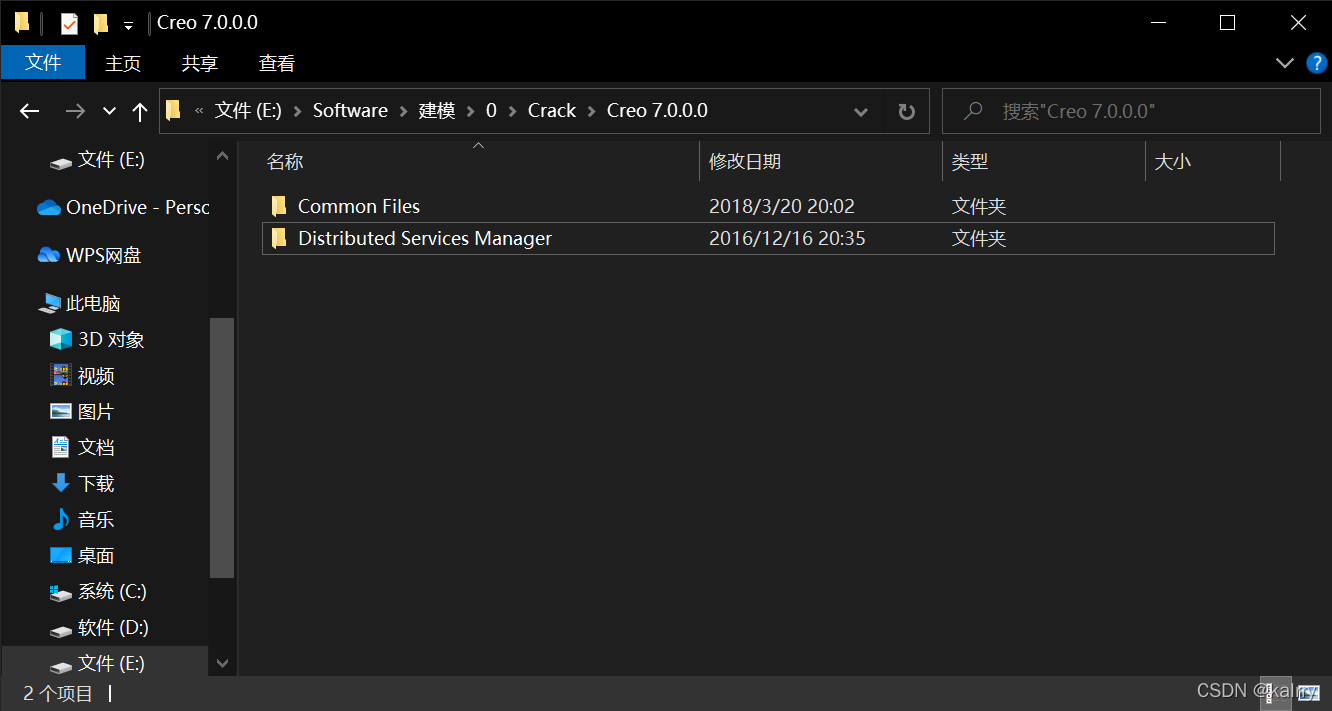Click the magnifier search icon
Viewport: 1332px width, 711px height.
[x=972, y=111]
